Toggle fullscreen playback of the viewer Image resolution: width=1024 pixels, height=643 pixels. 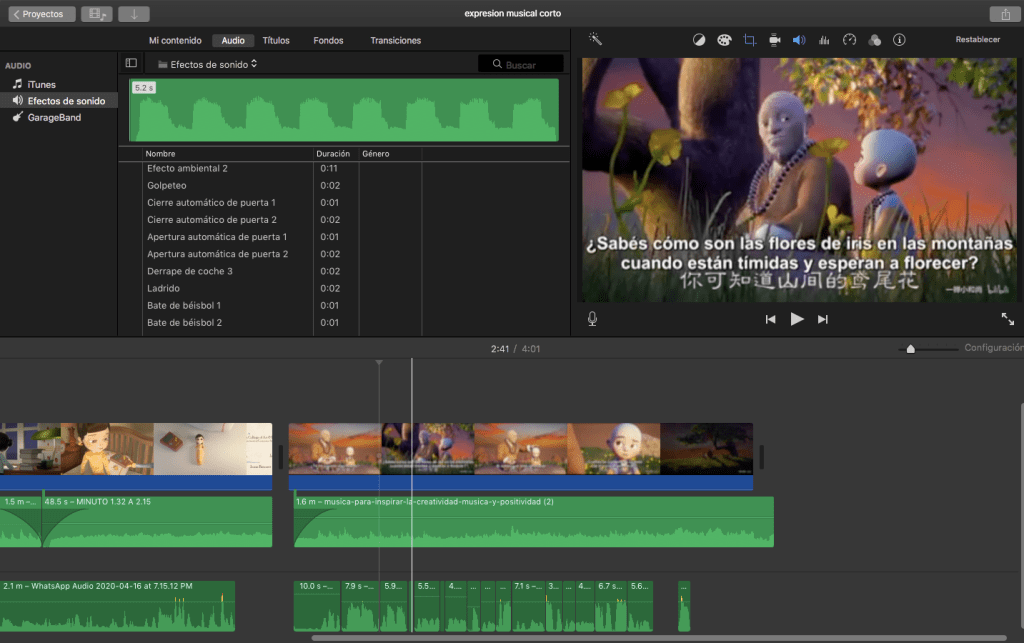tap(1007, 319)
